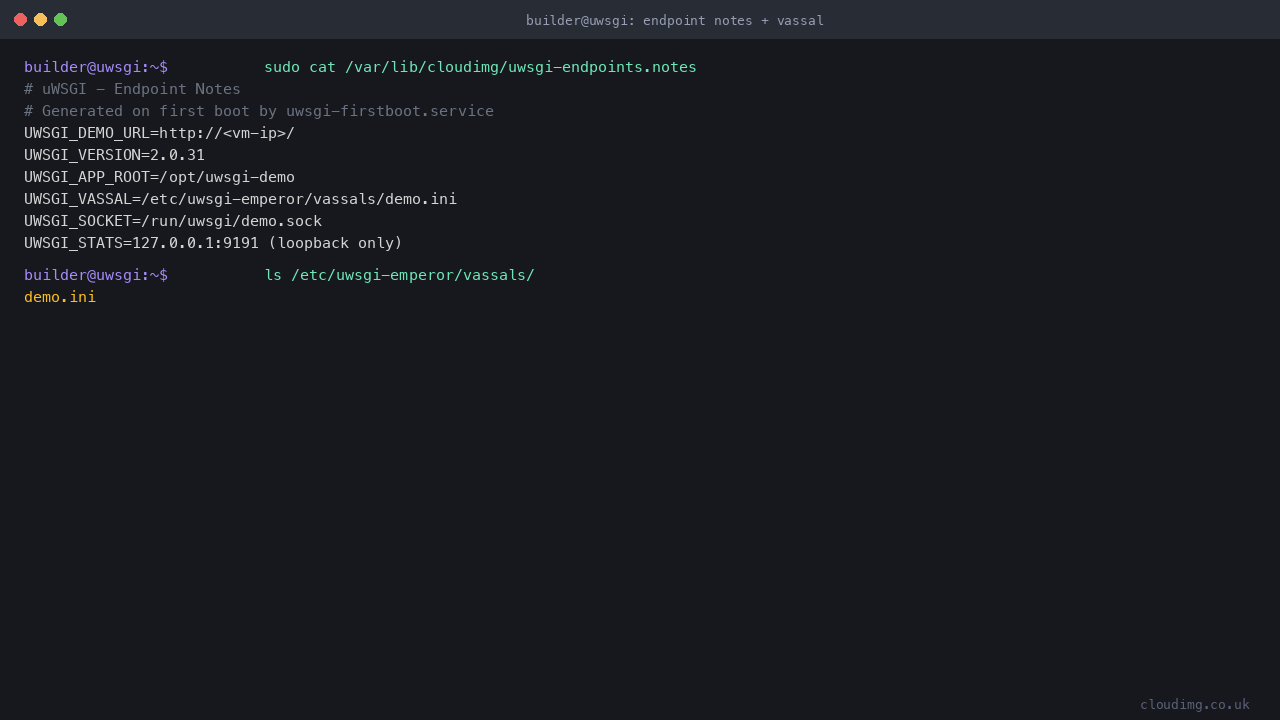Click the UWSGI_DEMO_URL line
Viewport: 1280px width, 720px height.
click(x=159, y=133)
